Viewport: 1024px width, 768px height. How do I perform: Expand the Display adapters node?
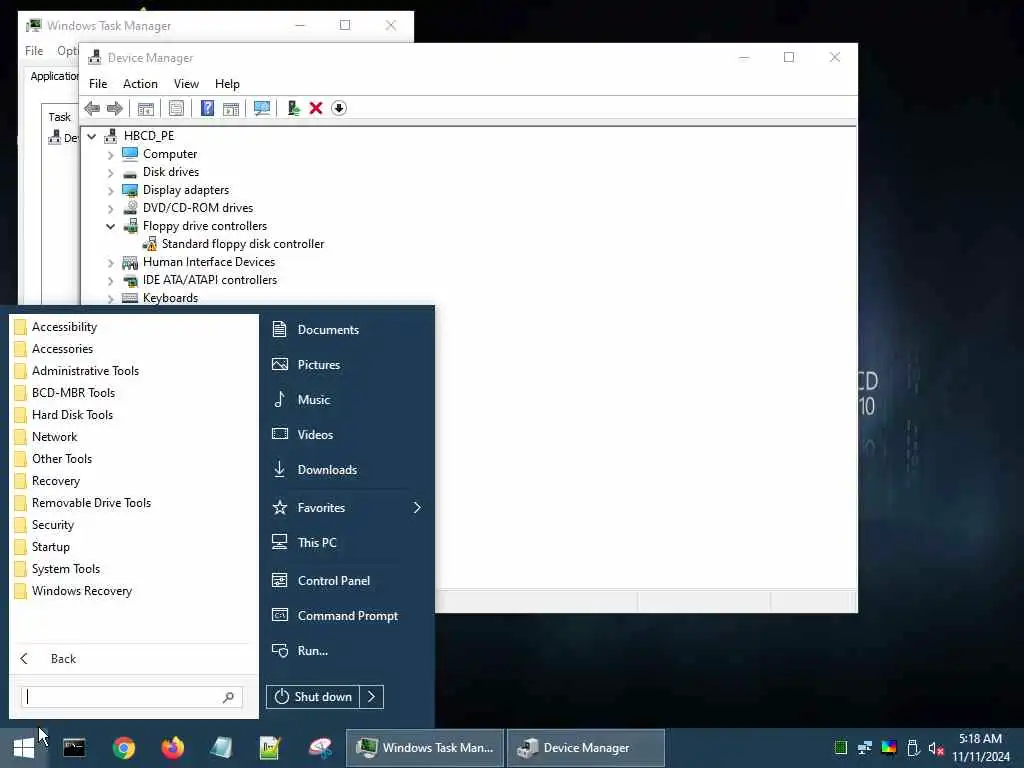110,191
